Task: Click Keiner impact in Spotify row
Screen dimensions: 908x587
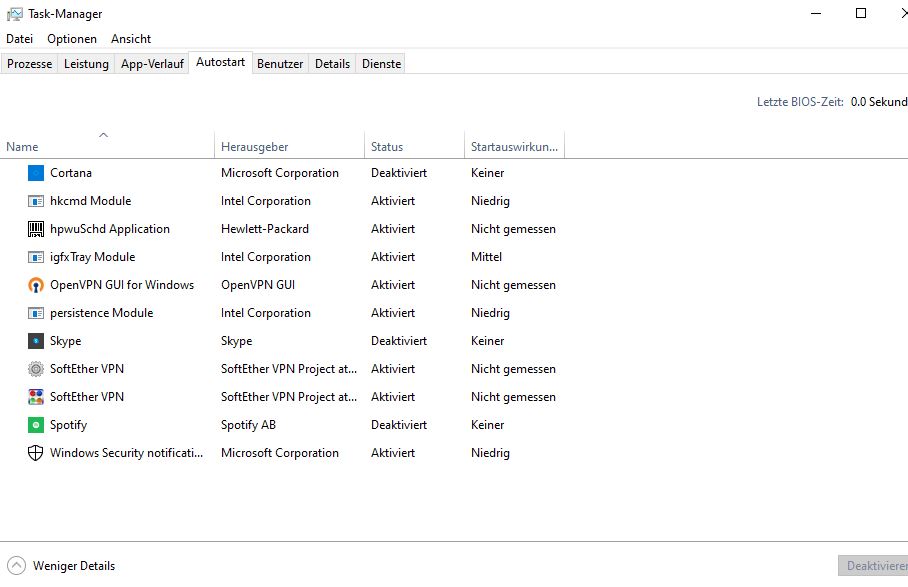Action: pos(488,425)
